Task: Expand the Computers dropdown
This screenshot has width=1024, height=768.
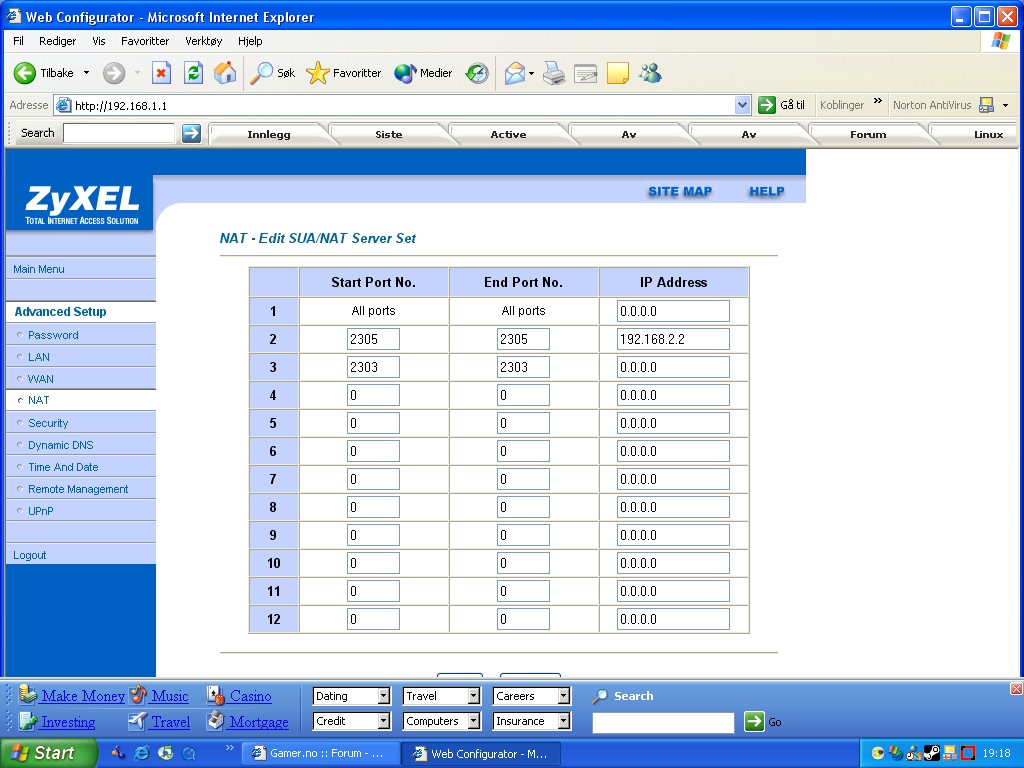Action: click(472, 721)
